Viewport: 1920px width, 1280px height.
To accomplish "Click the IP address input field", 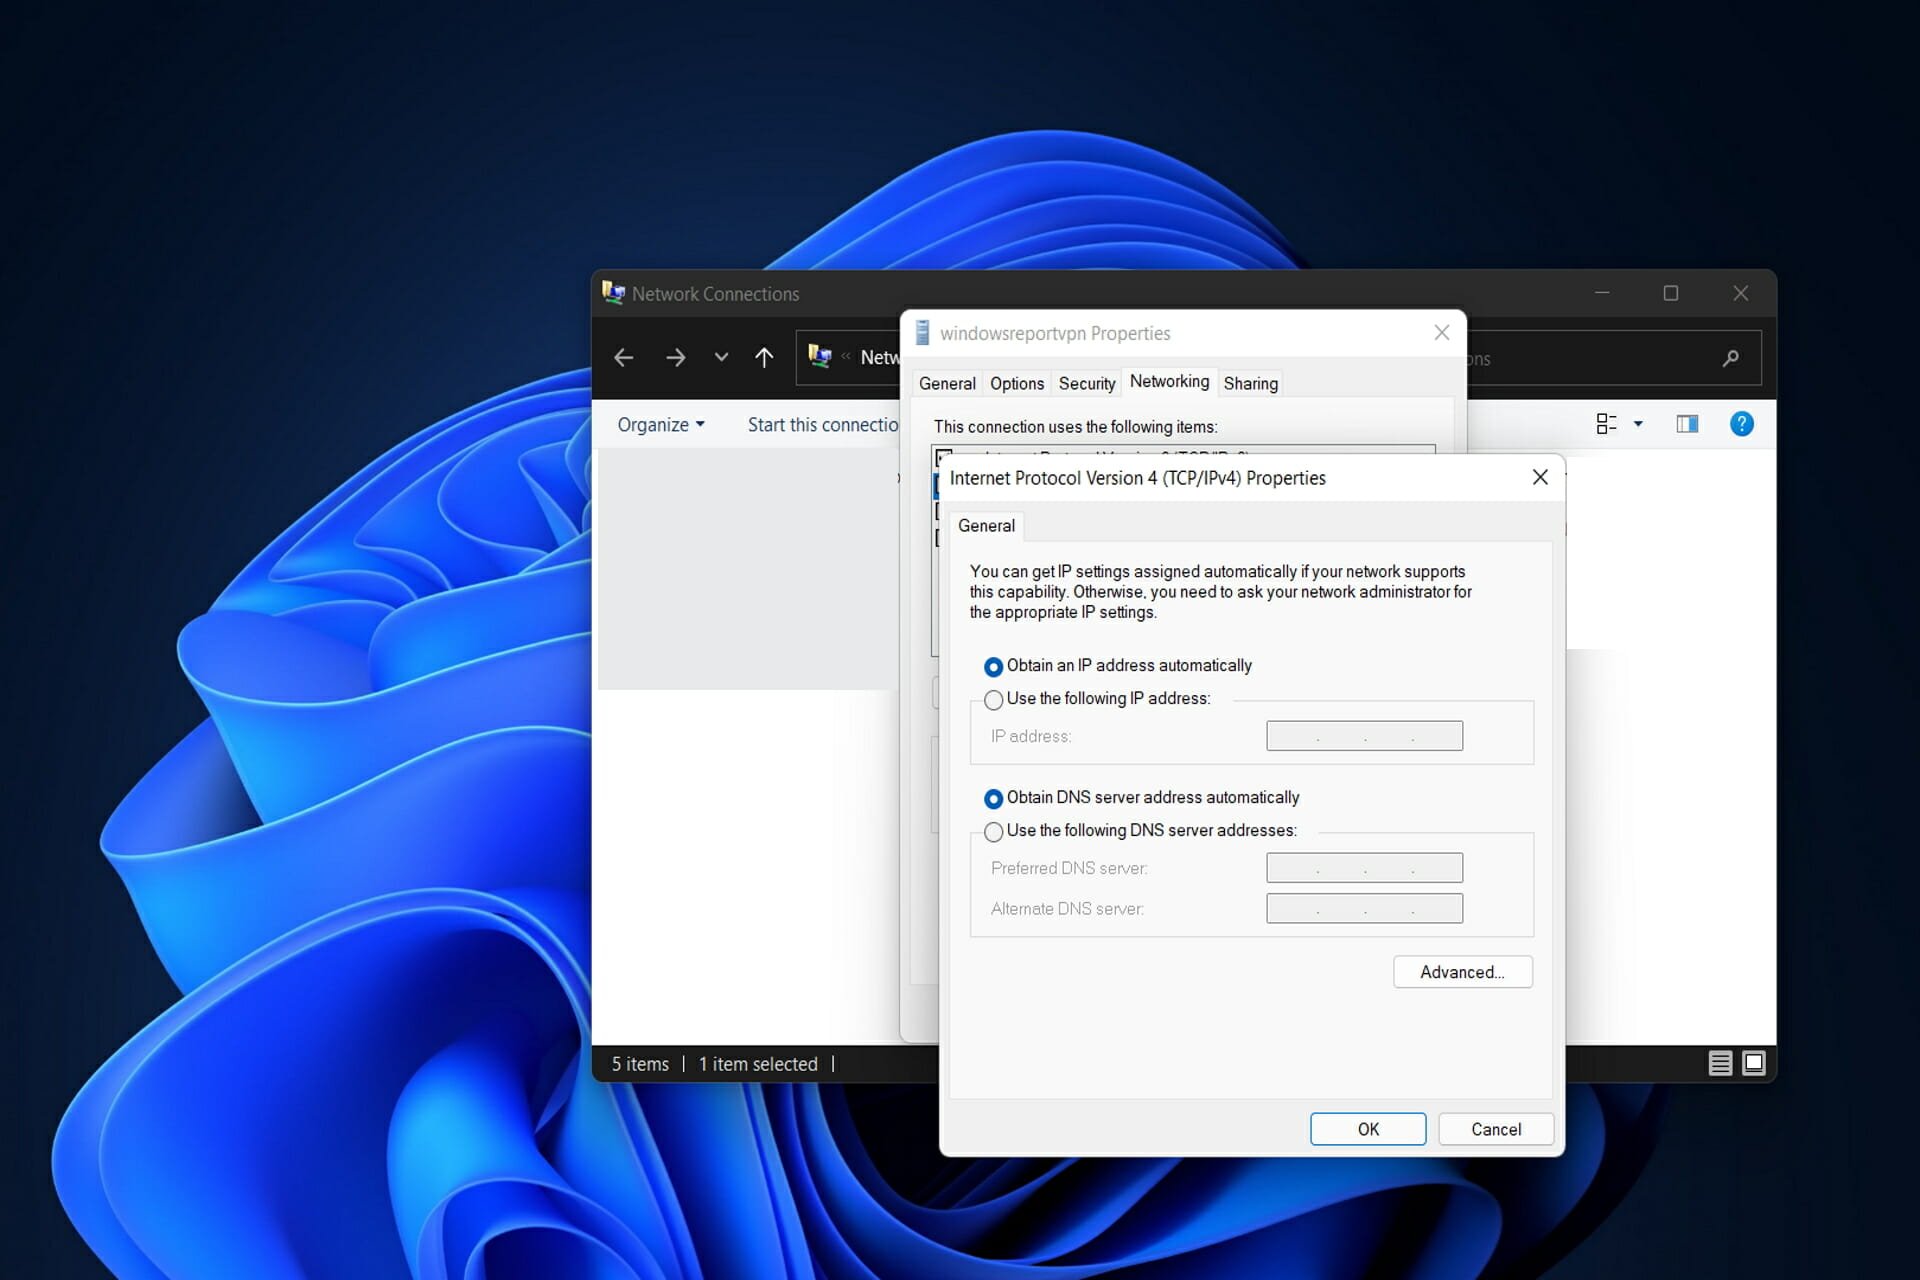I will (1364, 736).
